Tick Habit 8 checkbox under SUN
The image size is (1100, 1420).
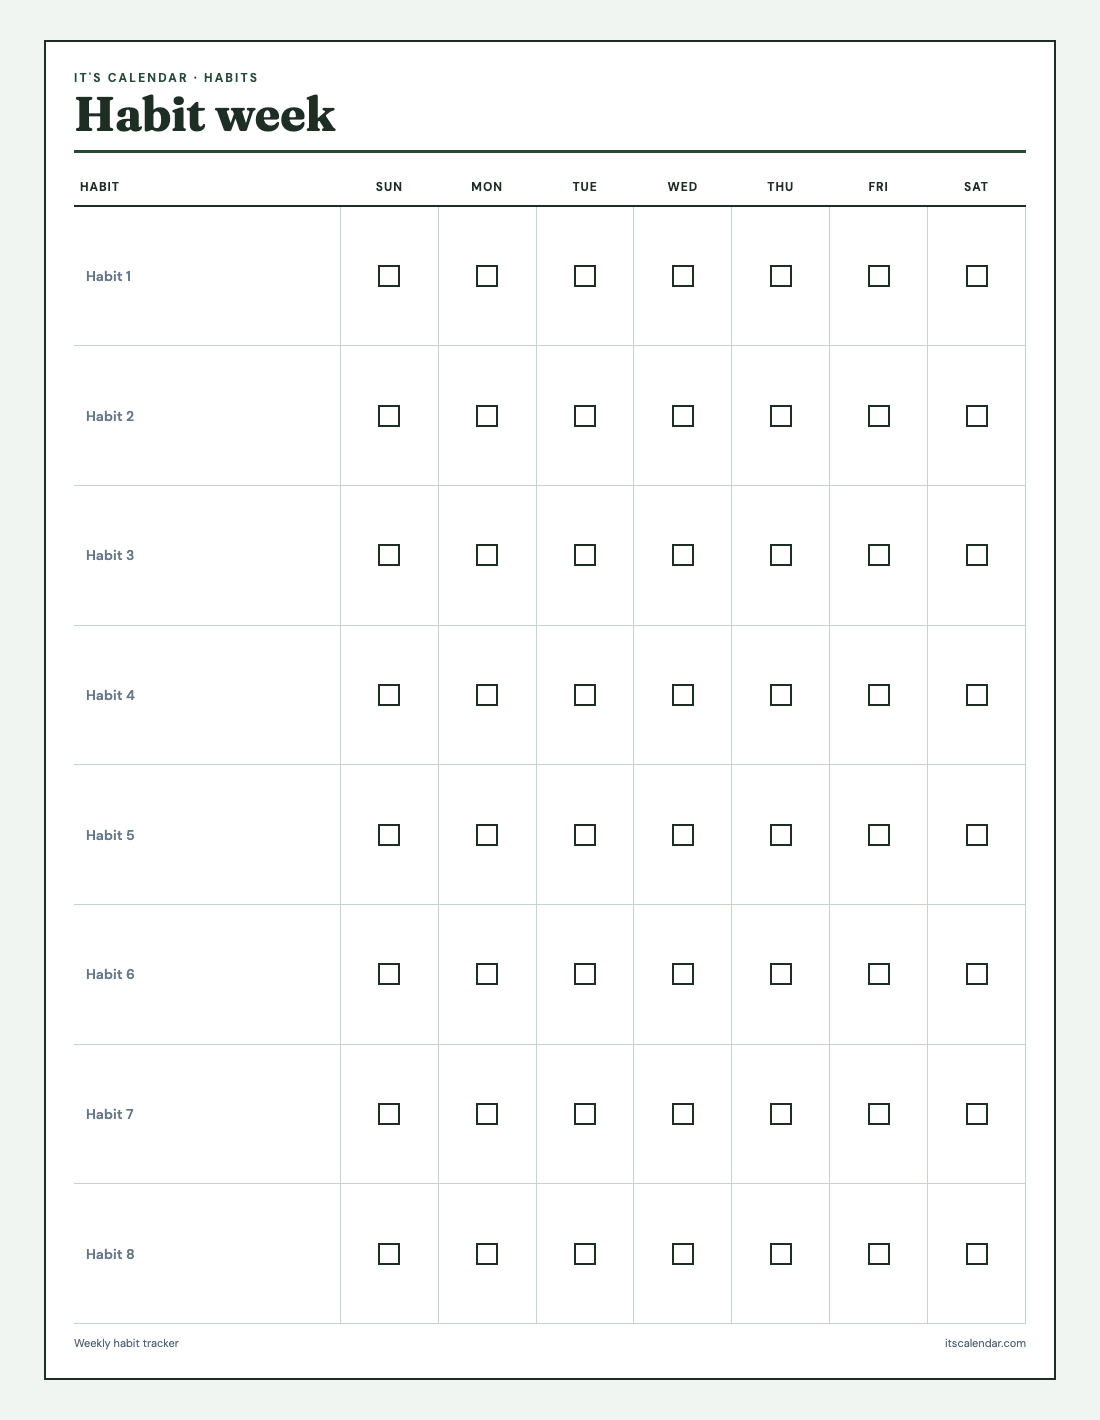pyautogui.click(x=389, y=1254)
